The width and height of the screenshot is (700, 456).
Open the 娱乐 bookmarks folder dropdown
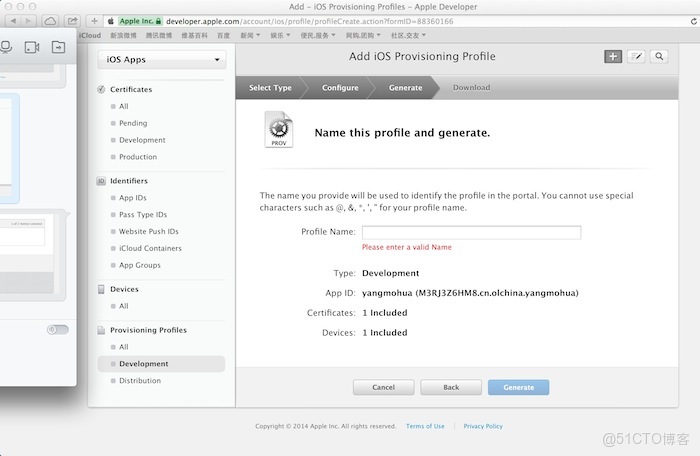click(280, 35)
